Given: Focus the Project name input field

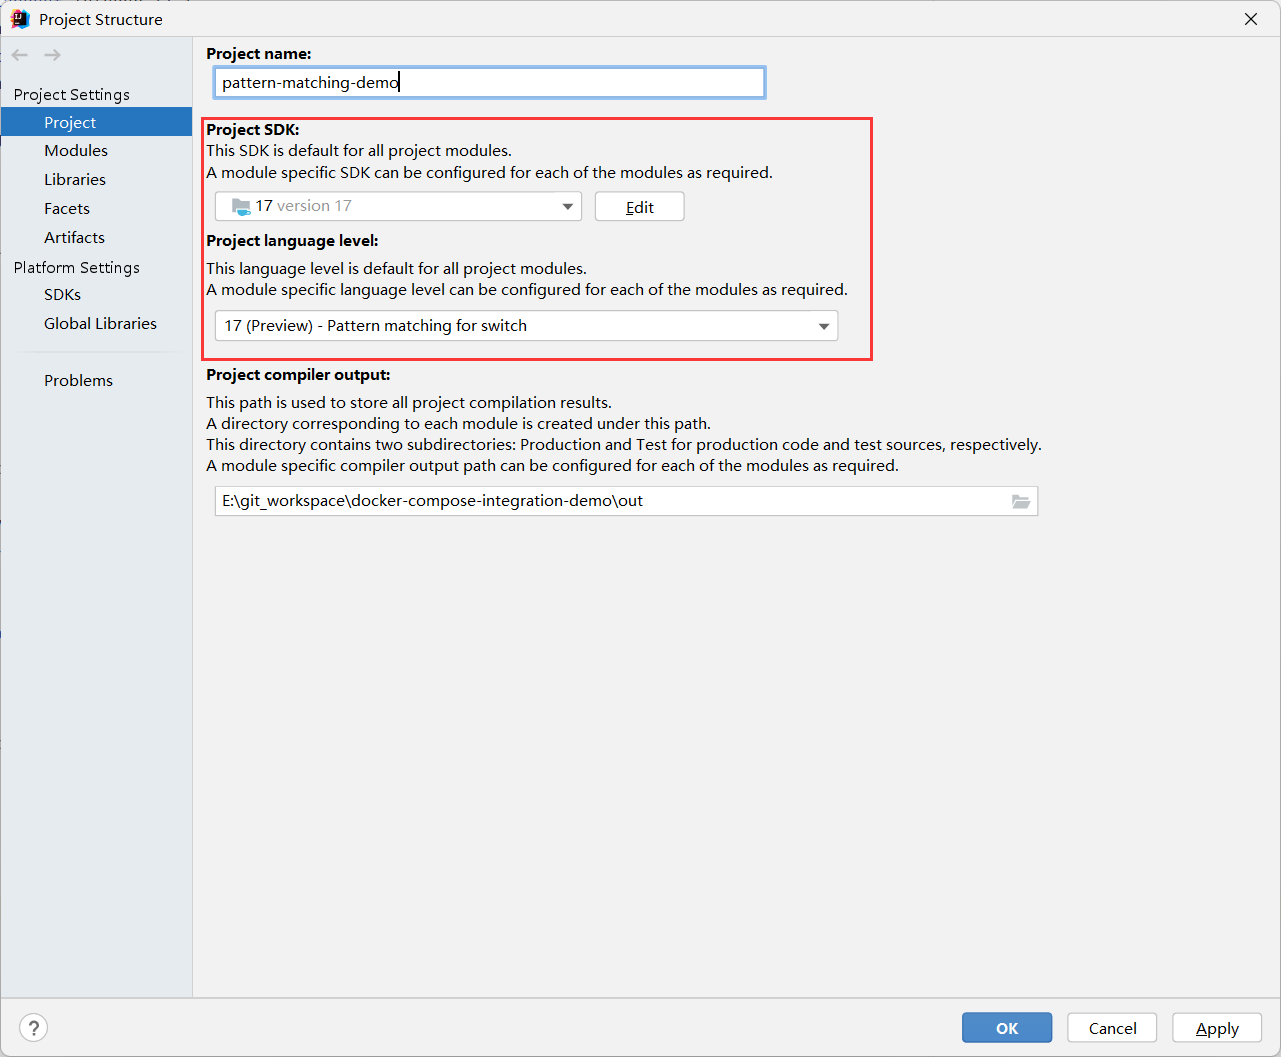Looking at the screenshot, I should tap(490, 82).
